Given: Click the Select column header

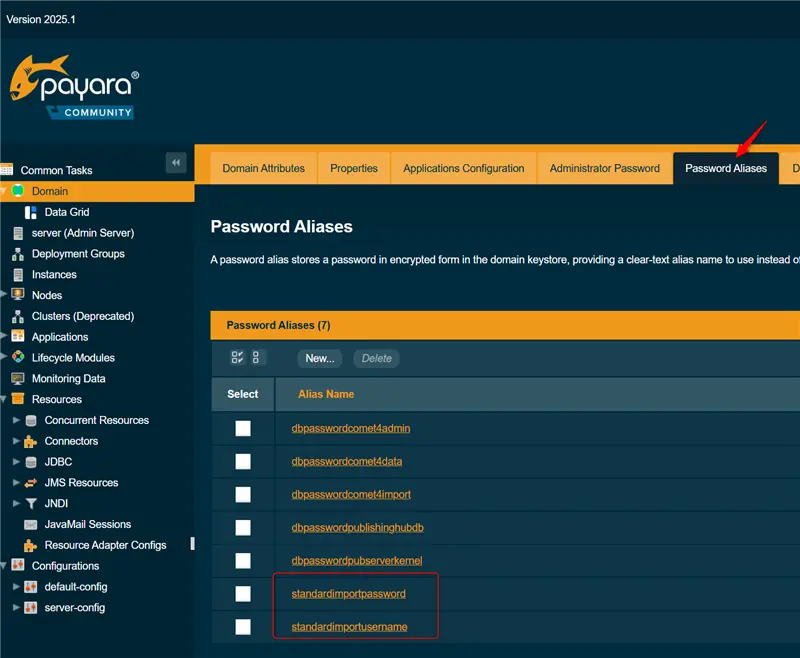Looking at the screenshot, I should [243, 394].
